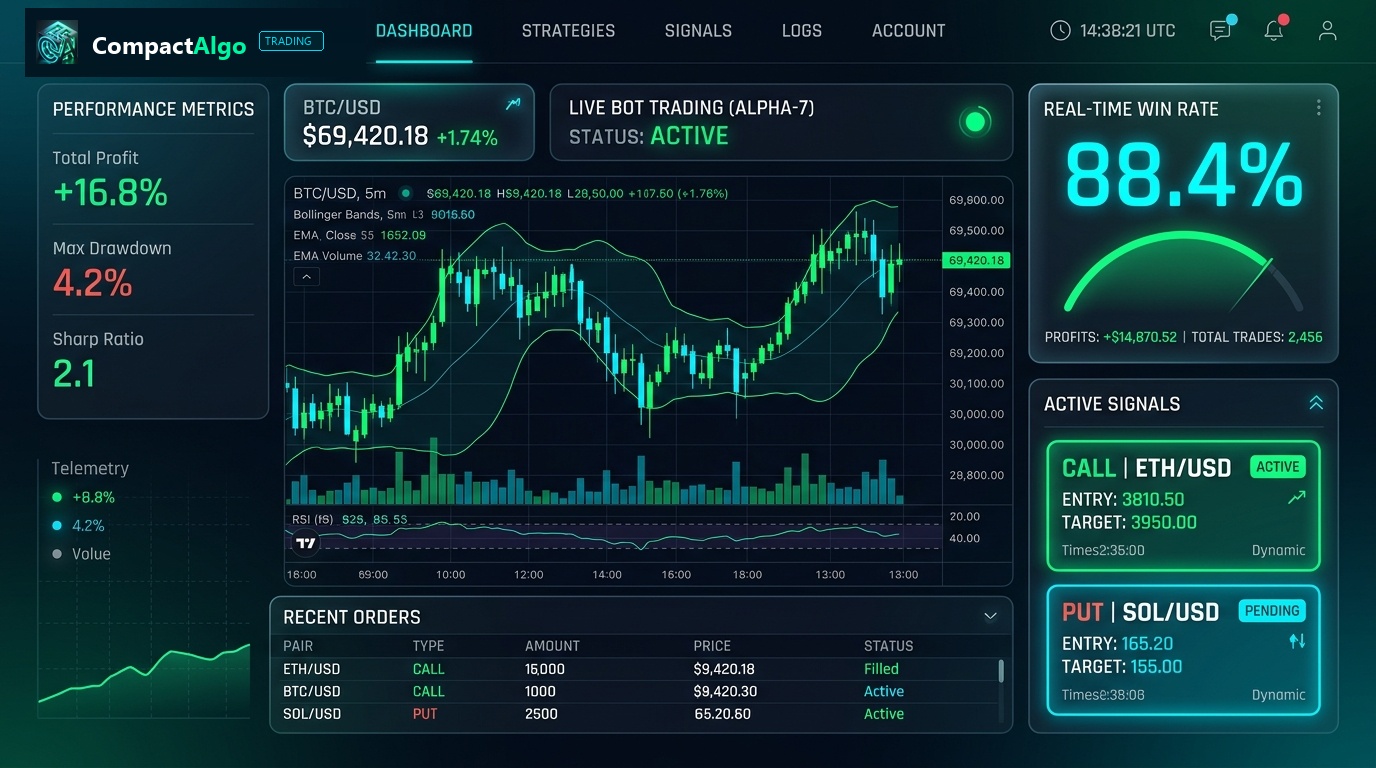Open the notifications bell
The image size is (1376, 768).
pyautogui.click(x=1274, y=30)
